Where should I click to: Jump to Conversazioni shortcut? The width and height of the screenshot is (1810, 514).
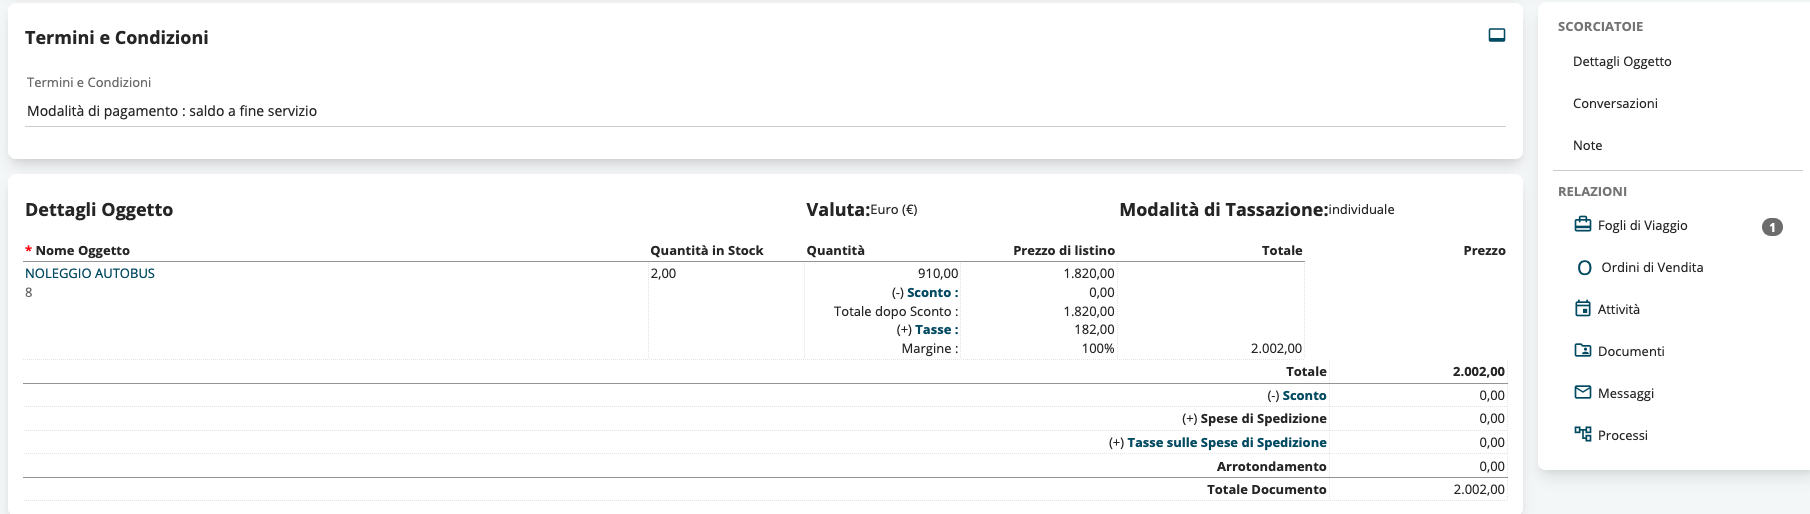(x=1615, y=104)
